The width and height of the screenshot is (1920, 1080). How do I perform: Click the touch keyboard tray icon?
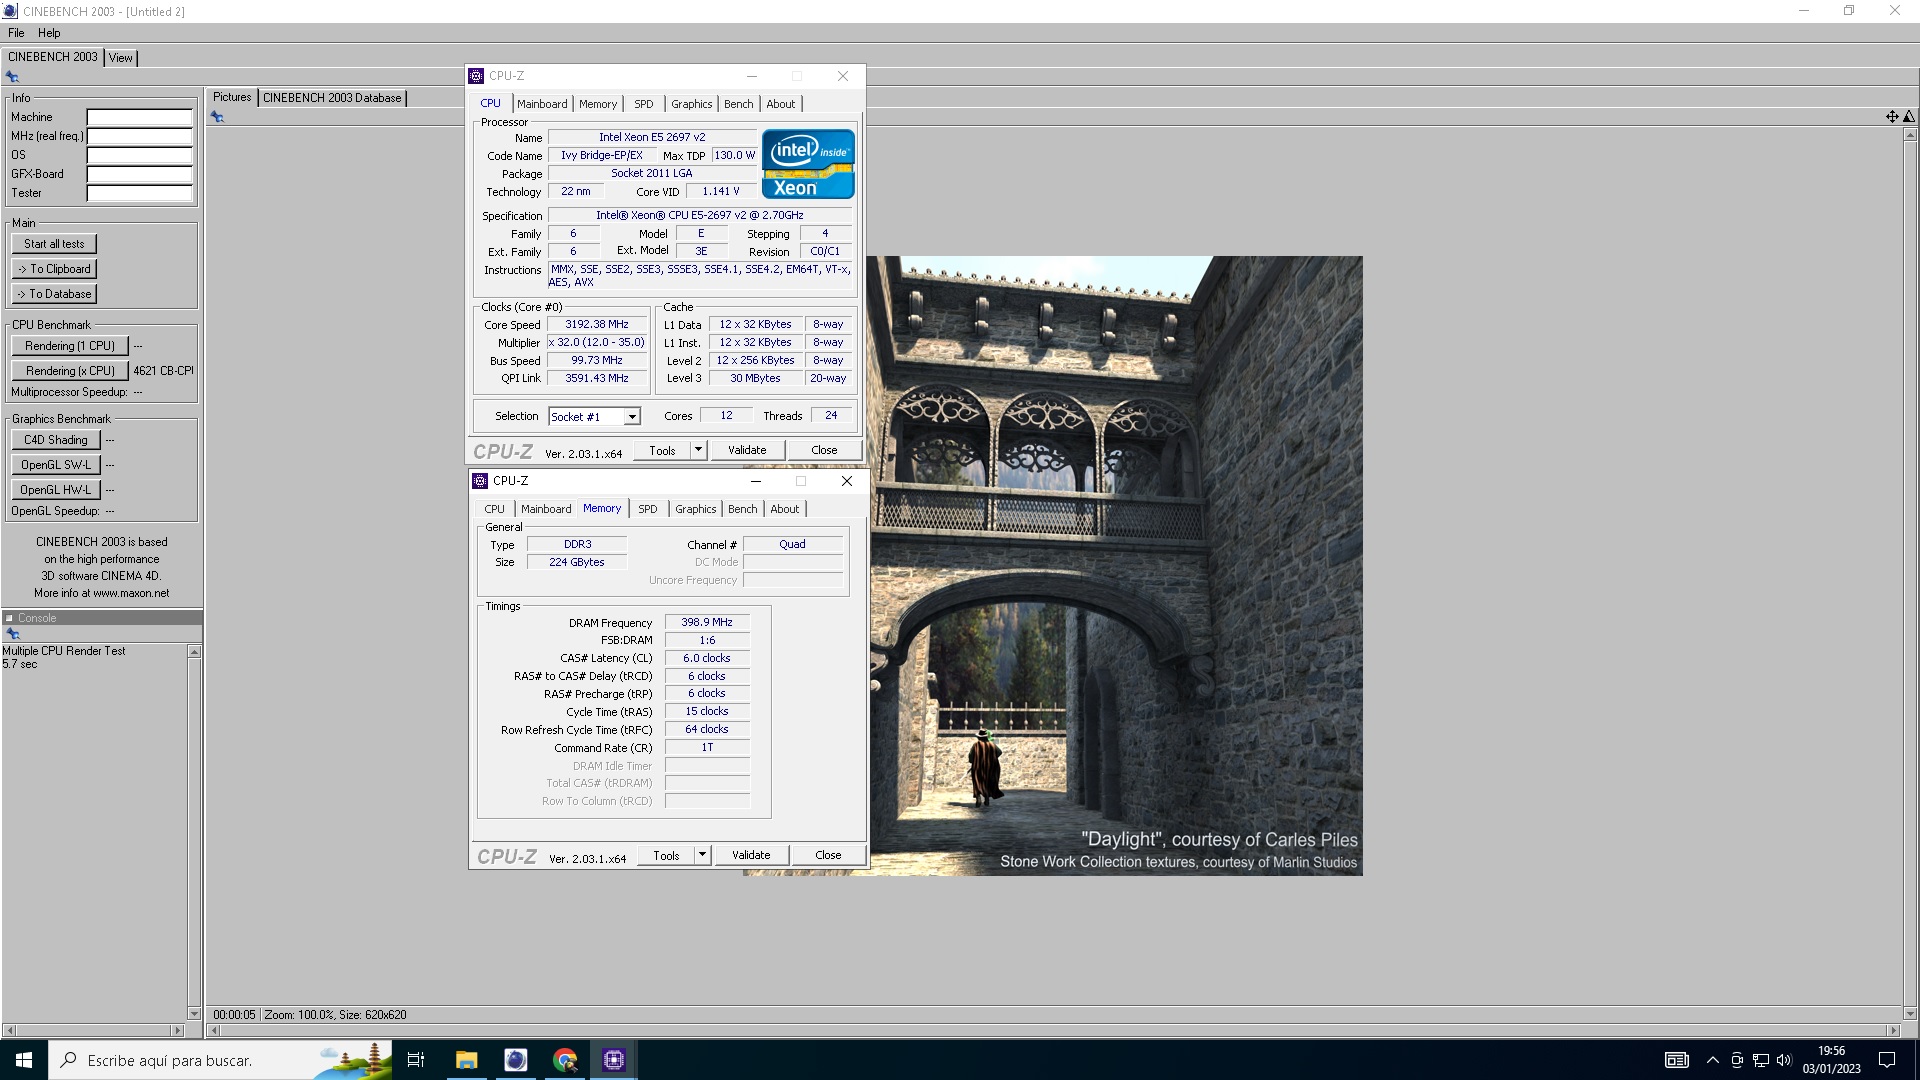(1677, 1060)
